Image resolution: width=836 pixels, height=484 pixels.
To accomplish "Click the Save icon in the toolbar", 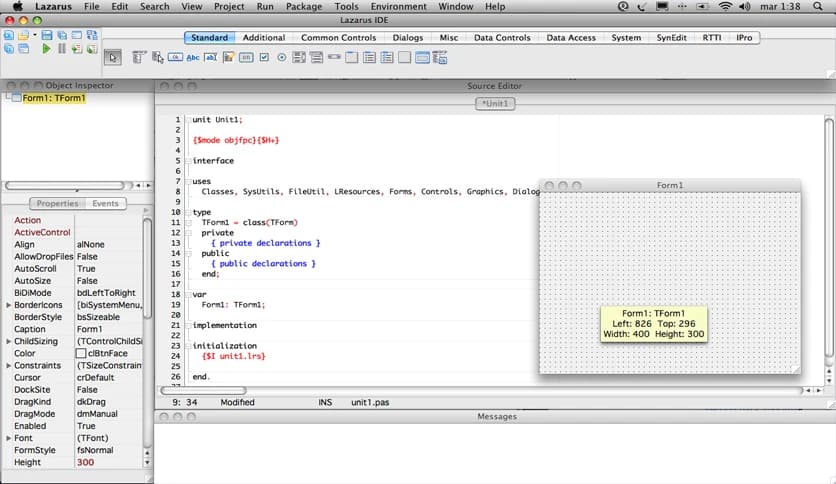I will 47,35.
